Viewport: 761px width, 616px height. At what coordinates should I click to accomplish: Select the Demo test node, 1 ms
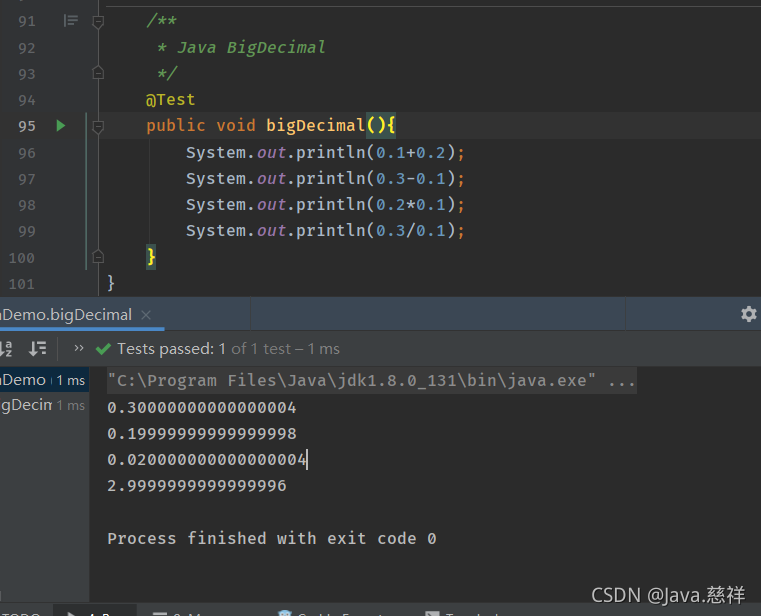(44, 380)
